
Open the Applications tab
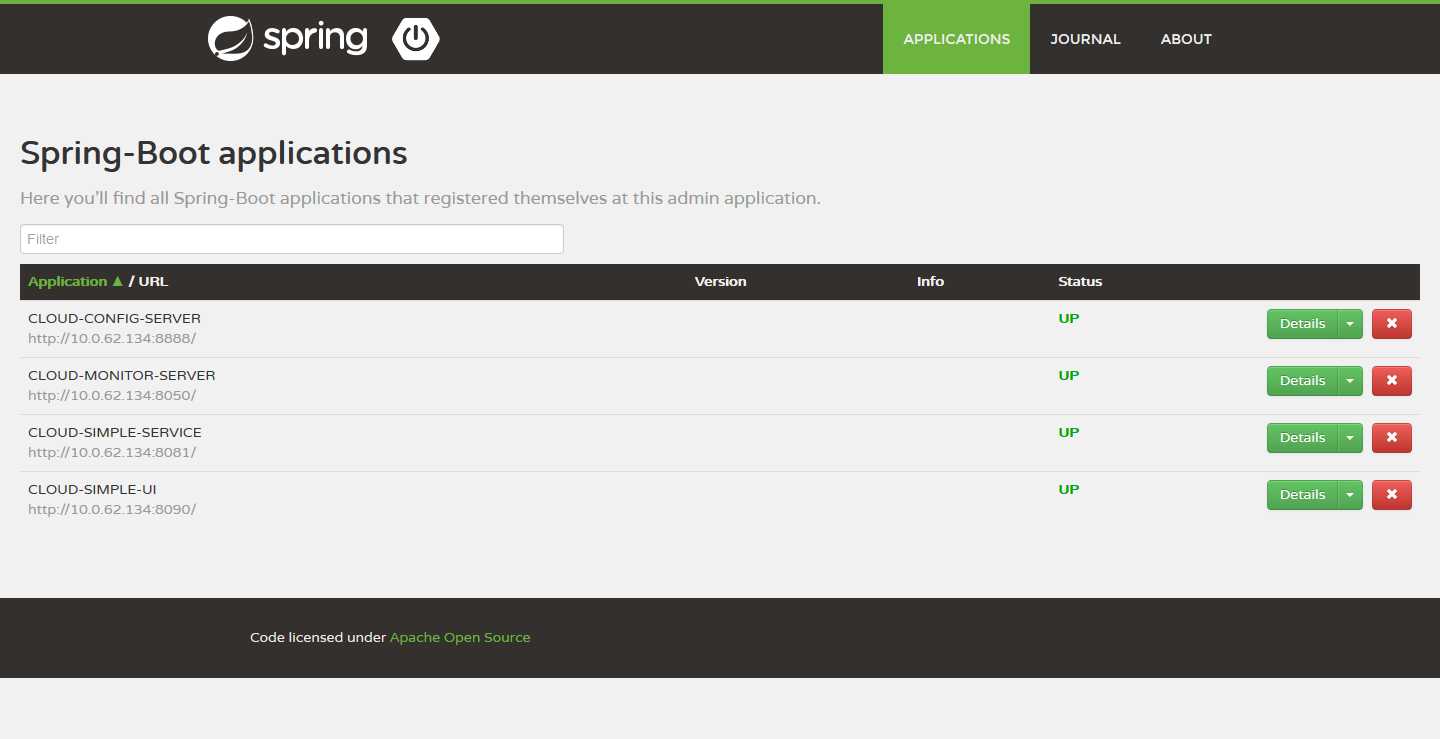pos(956,39)
